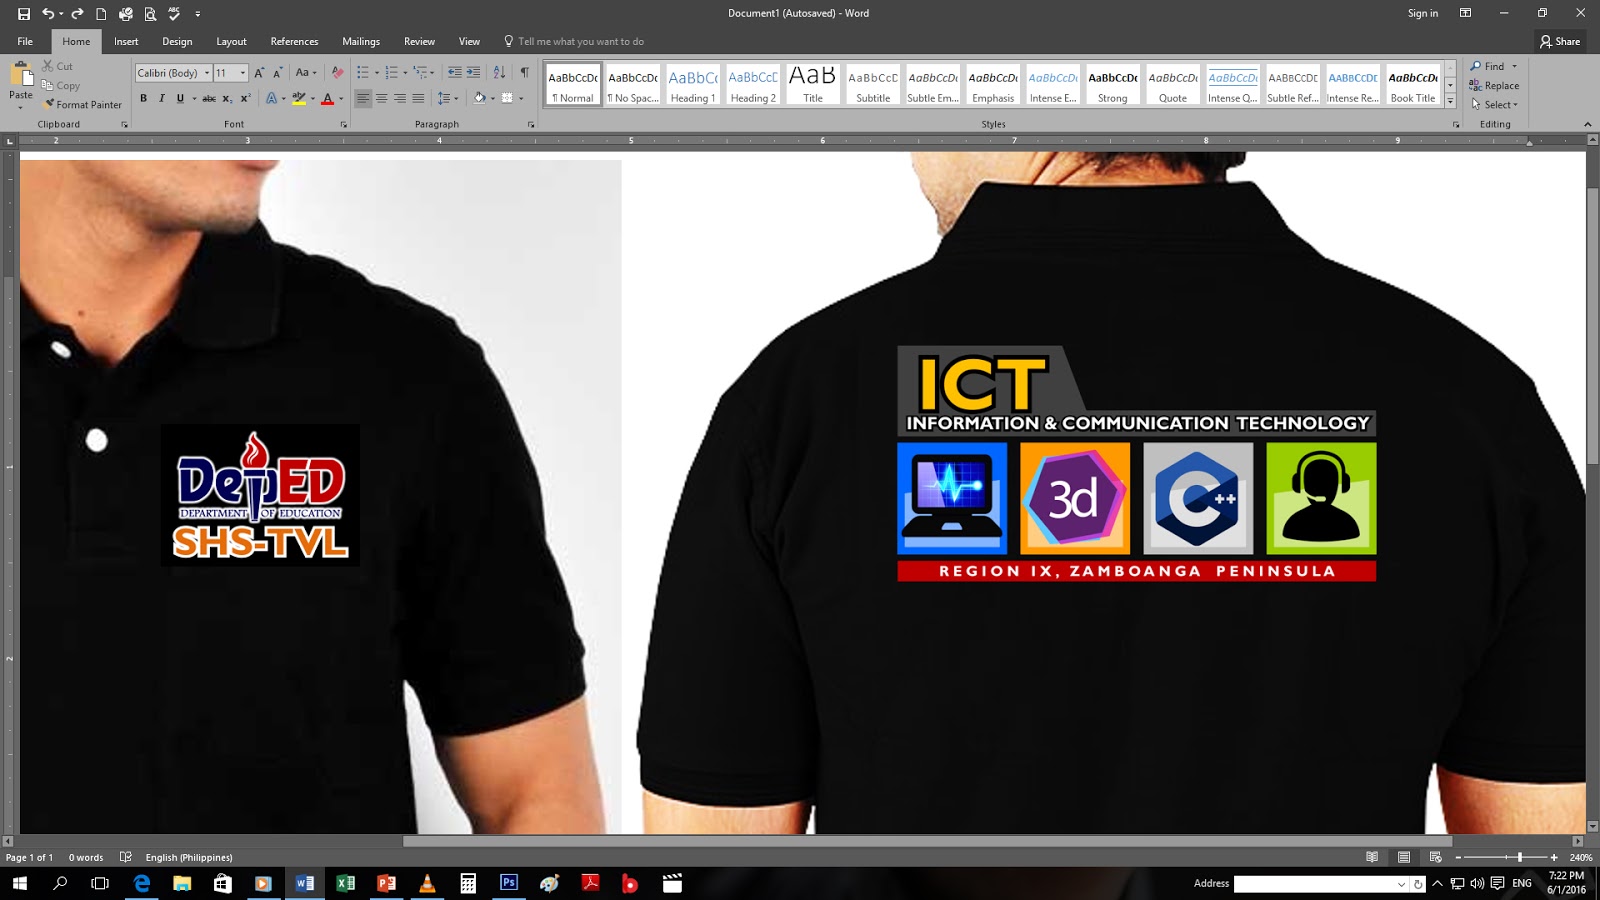Click the Text Highlight Color swatch
This screenshot has height=900, width=1600.
[299, 98]
